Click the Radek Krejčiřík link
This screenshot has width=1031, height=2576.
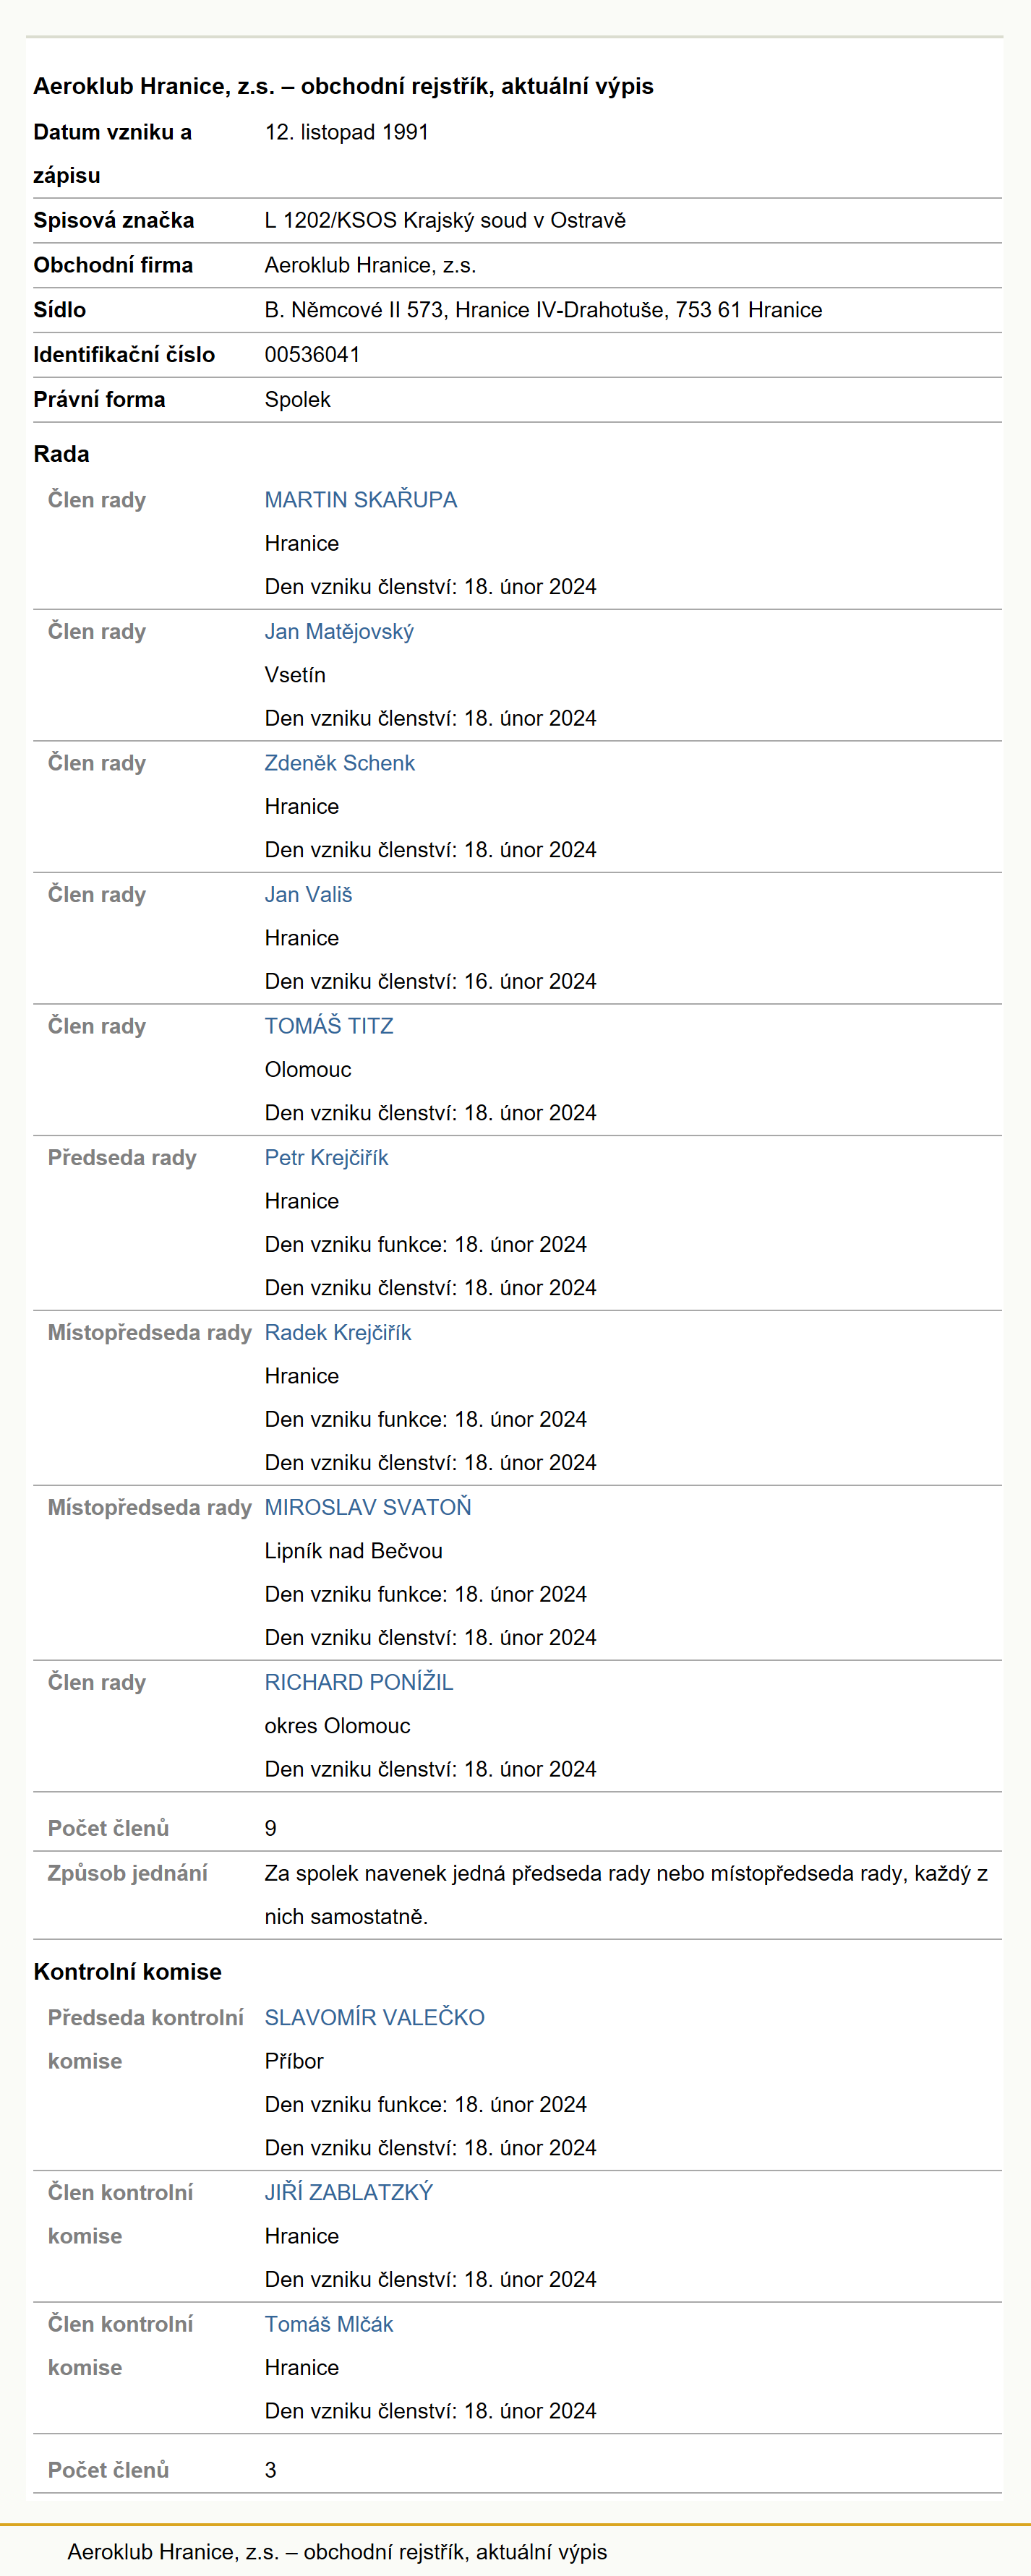(338, 1333)
